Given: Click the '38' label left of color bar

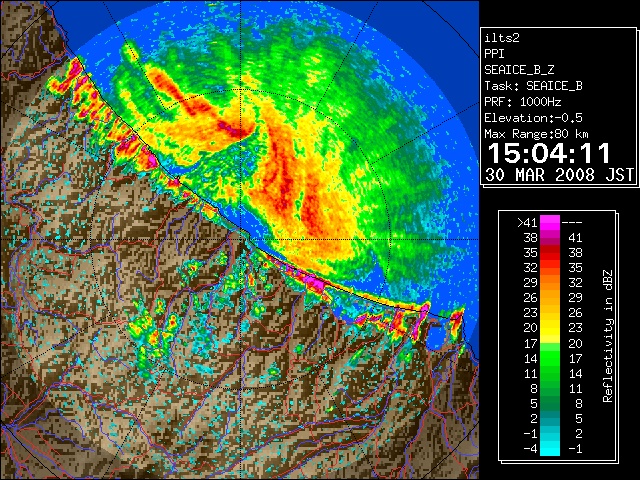Looking at the screenshot, I should point(530,238).
